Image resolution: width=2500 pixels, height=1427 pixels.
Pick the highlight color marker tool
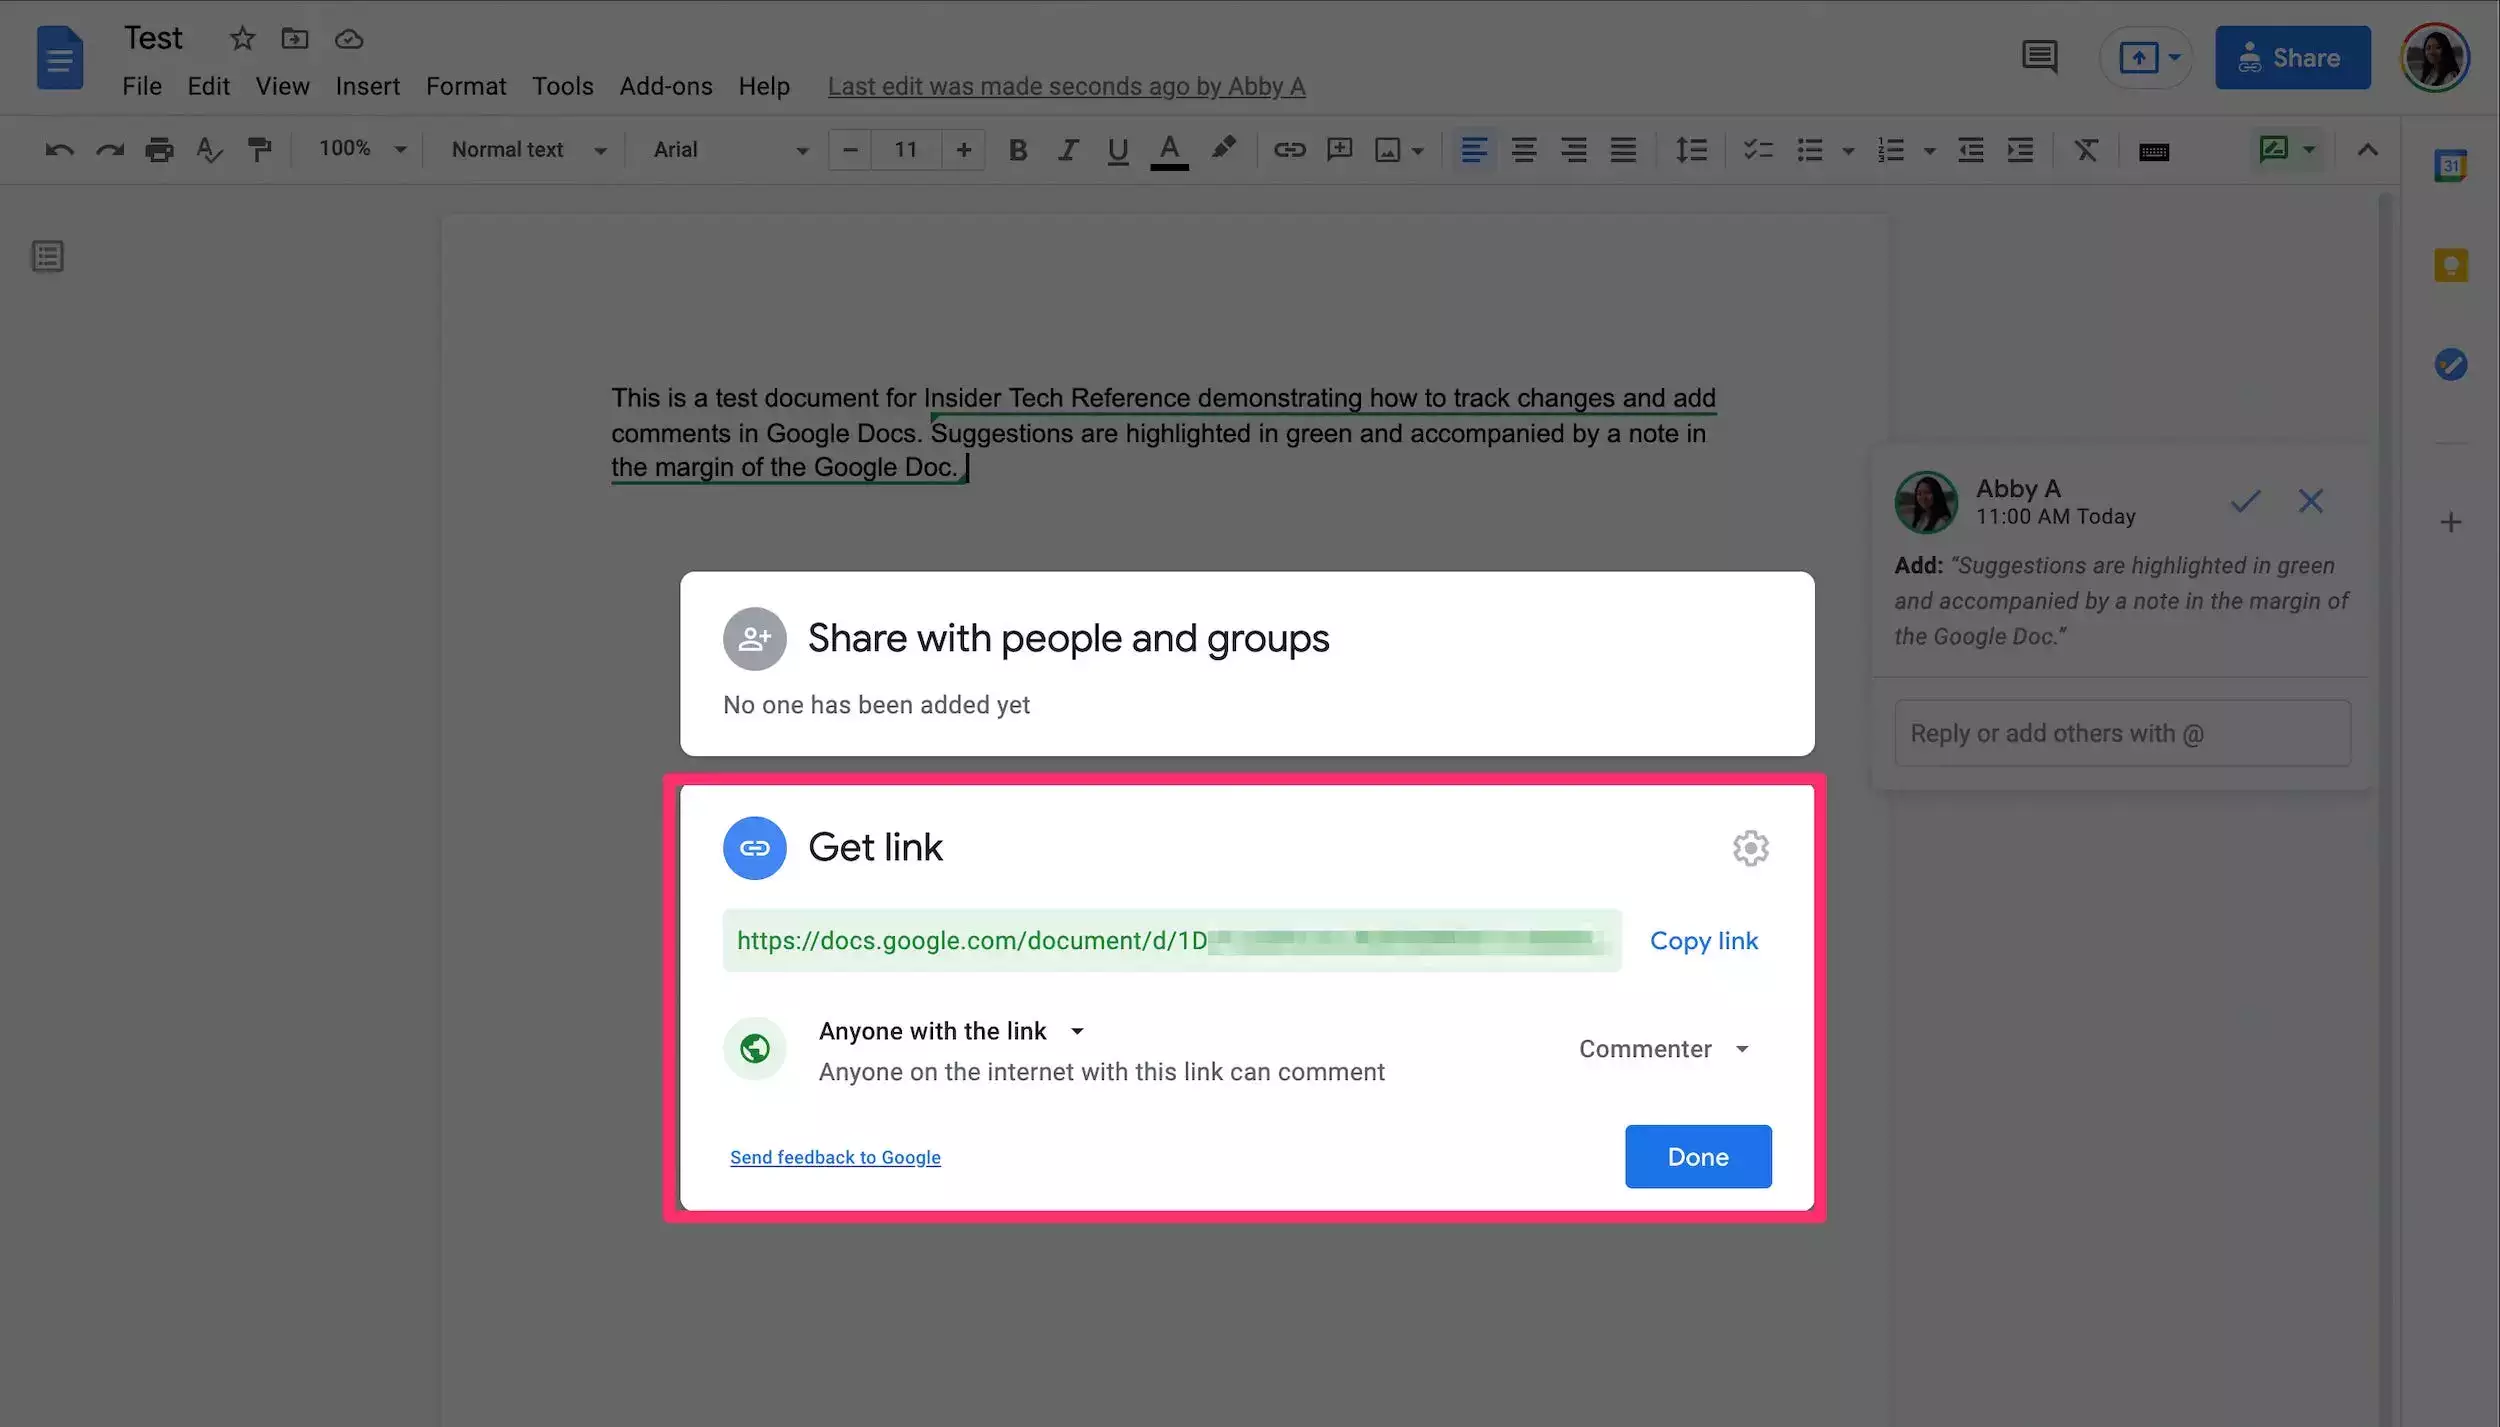pos(1222,149)
